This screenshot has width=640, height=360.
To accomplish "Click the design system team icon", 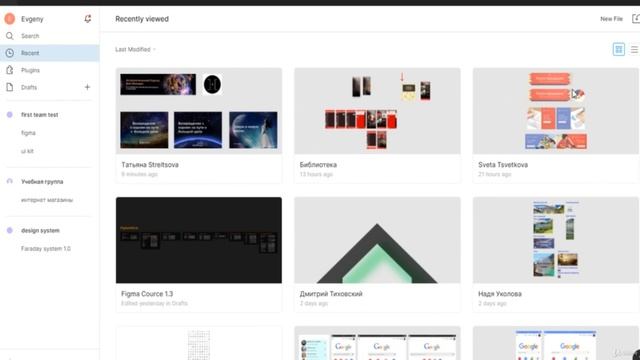I will click(x=9, y=230).
